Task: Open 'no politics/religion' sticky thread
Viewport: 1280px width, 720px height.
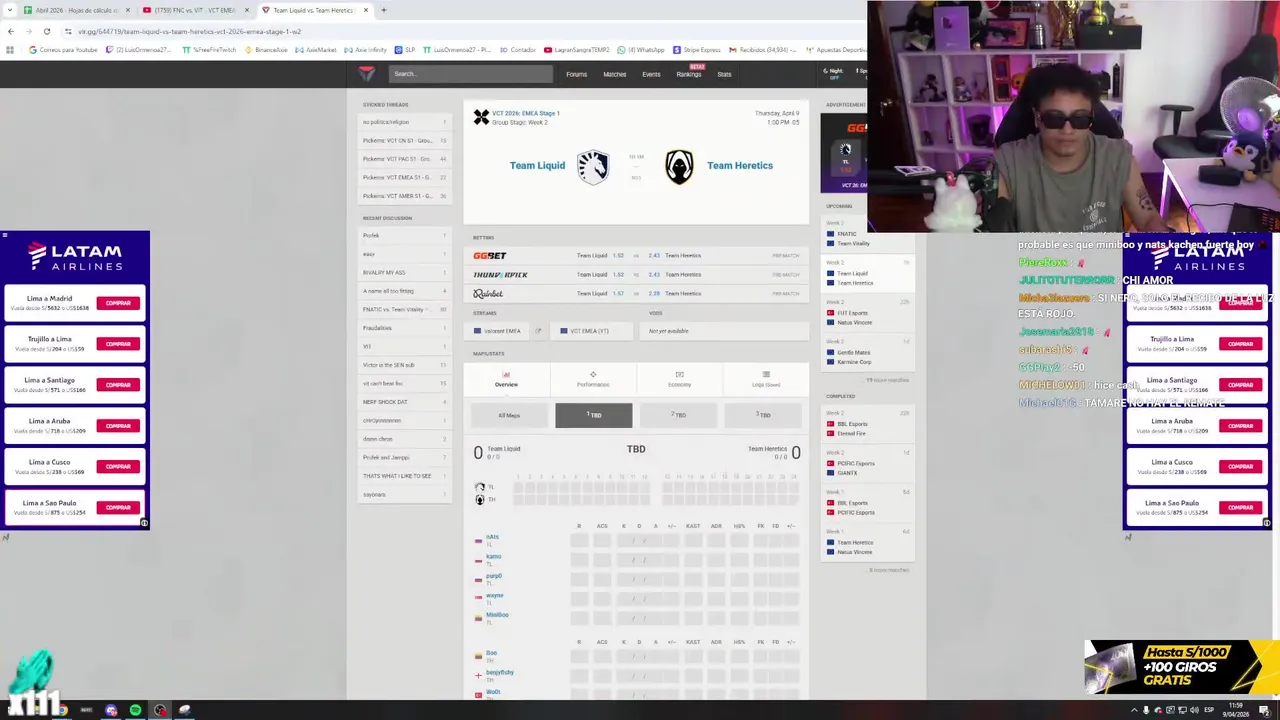Action: pos(405,122)
